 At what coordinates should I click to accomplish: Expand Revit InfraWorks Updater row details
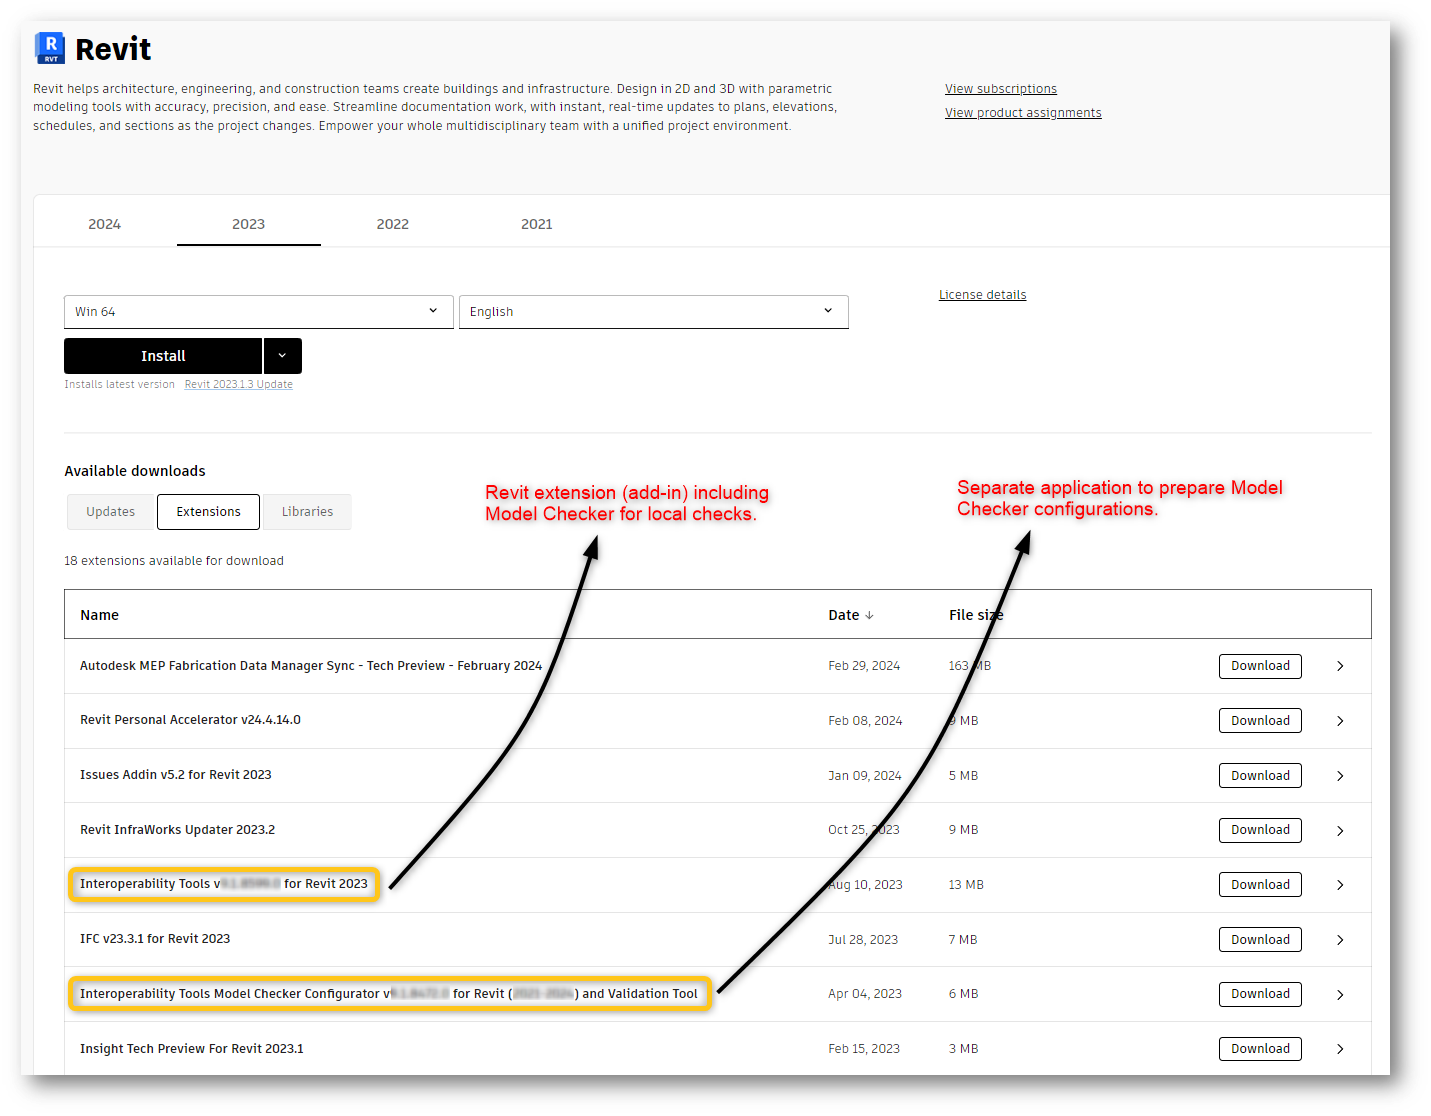[1340, 830]
